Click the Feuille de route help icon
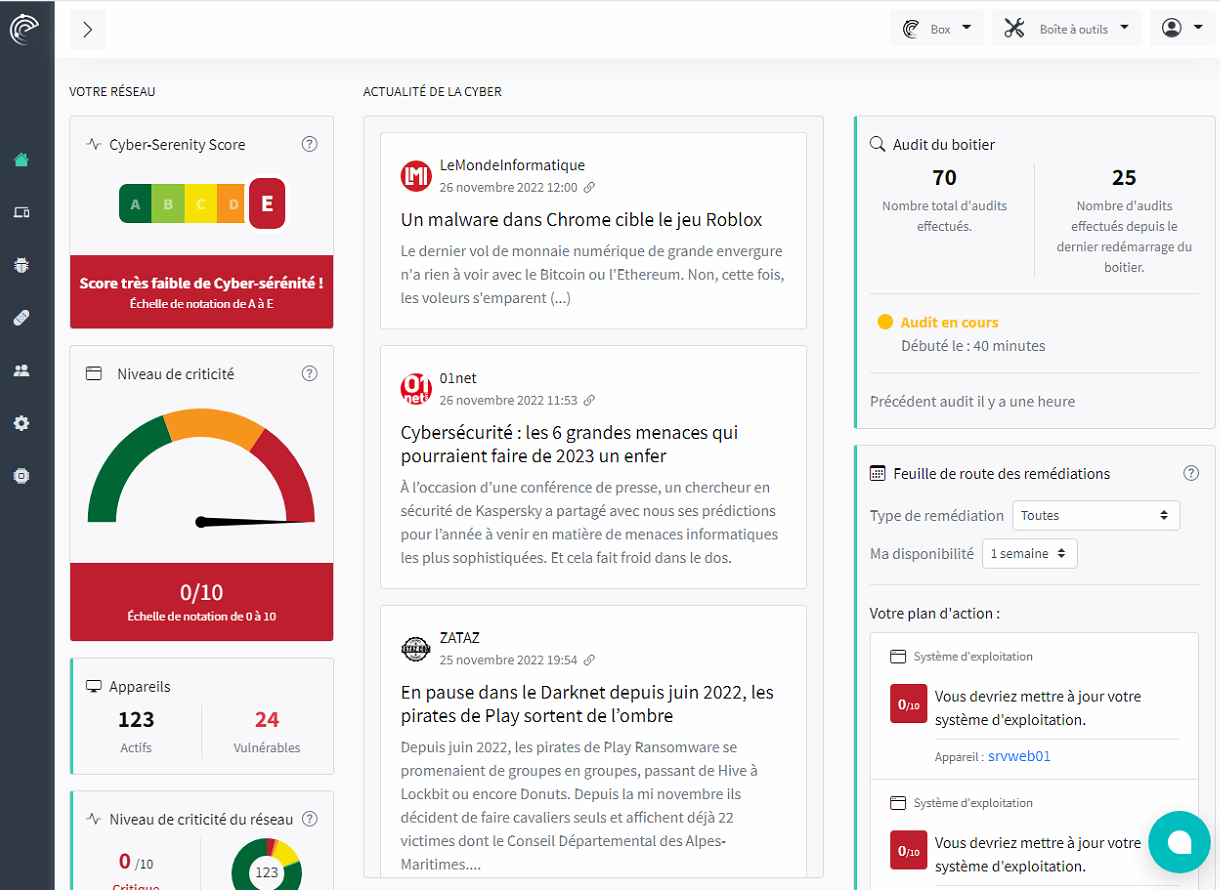This screenshot has width=1220, height=890. [1190, 473]
